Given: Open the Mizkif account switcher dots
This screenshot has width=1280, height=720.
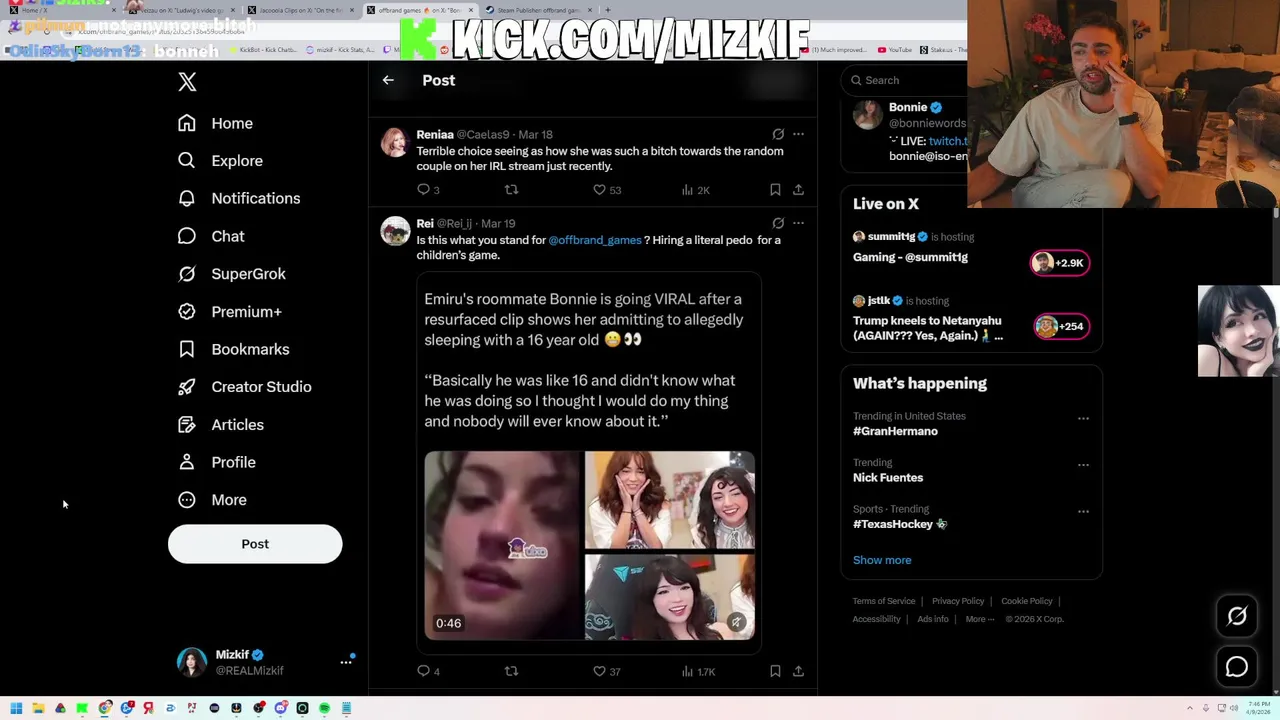Looking at the screenshot, I should click(x=346, y=662).
